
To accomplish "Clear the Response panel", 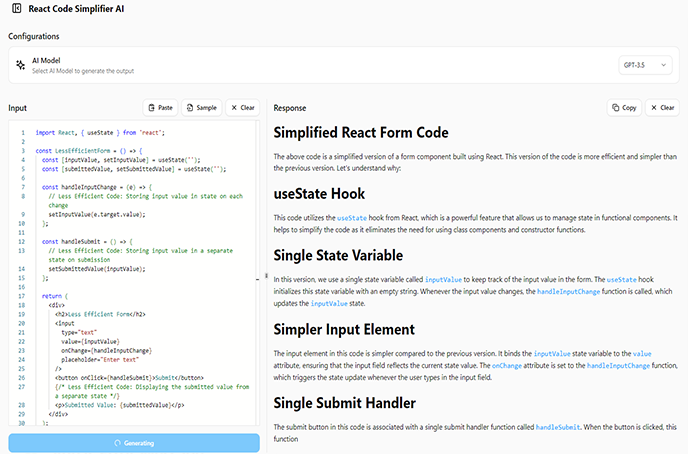I will [x=663, y=107].
